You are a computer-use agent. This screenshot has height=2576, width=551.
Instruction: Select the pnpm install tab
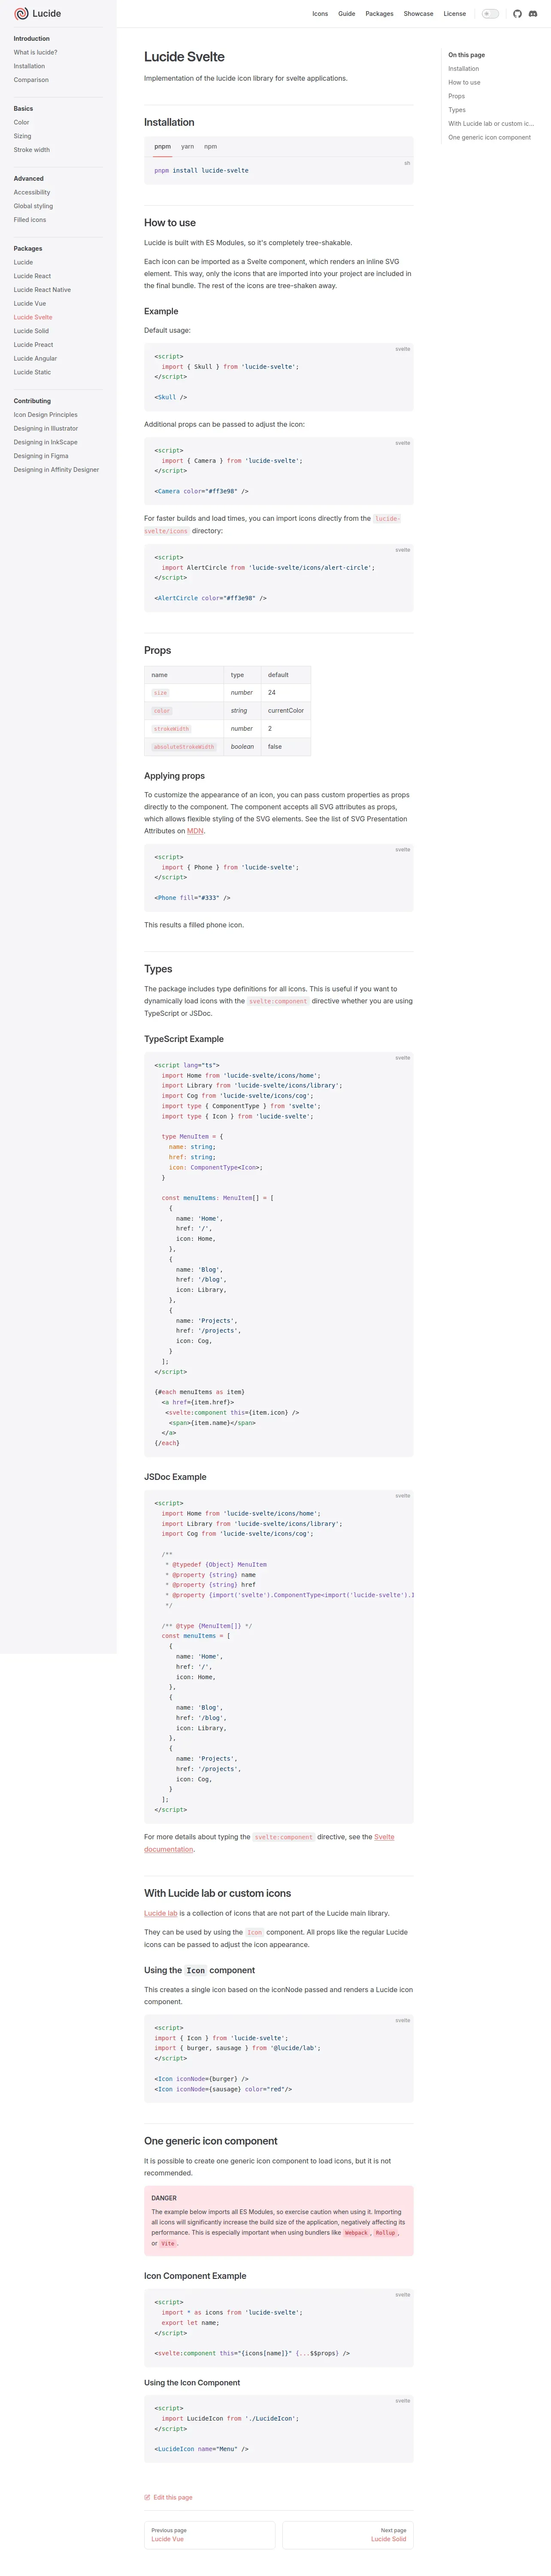(162, 147)
